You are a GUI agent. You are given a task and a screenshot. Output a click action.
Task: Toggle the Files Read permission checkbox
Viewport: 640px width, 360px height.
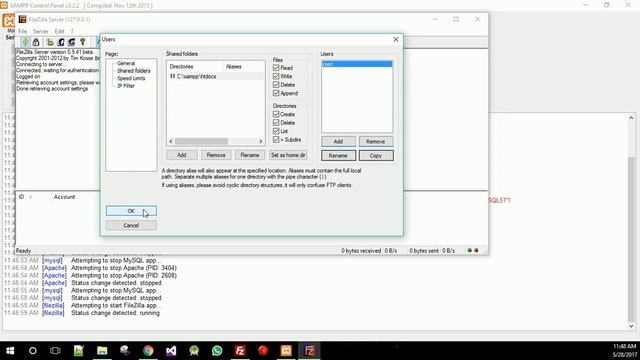tap(276, 68)
